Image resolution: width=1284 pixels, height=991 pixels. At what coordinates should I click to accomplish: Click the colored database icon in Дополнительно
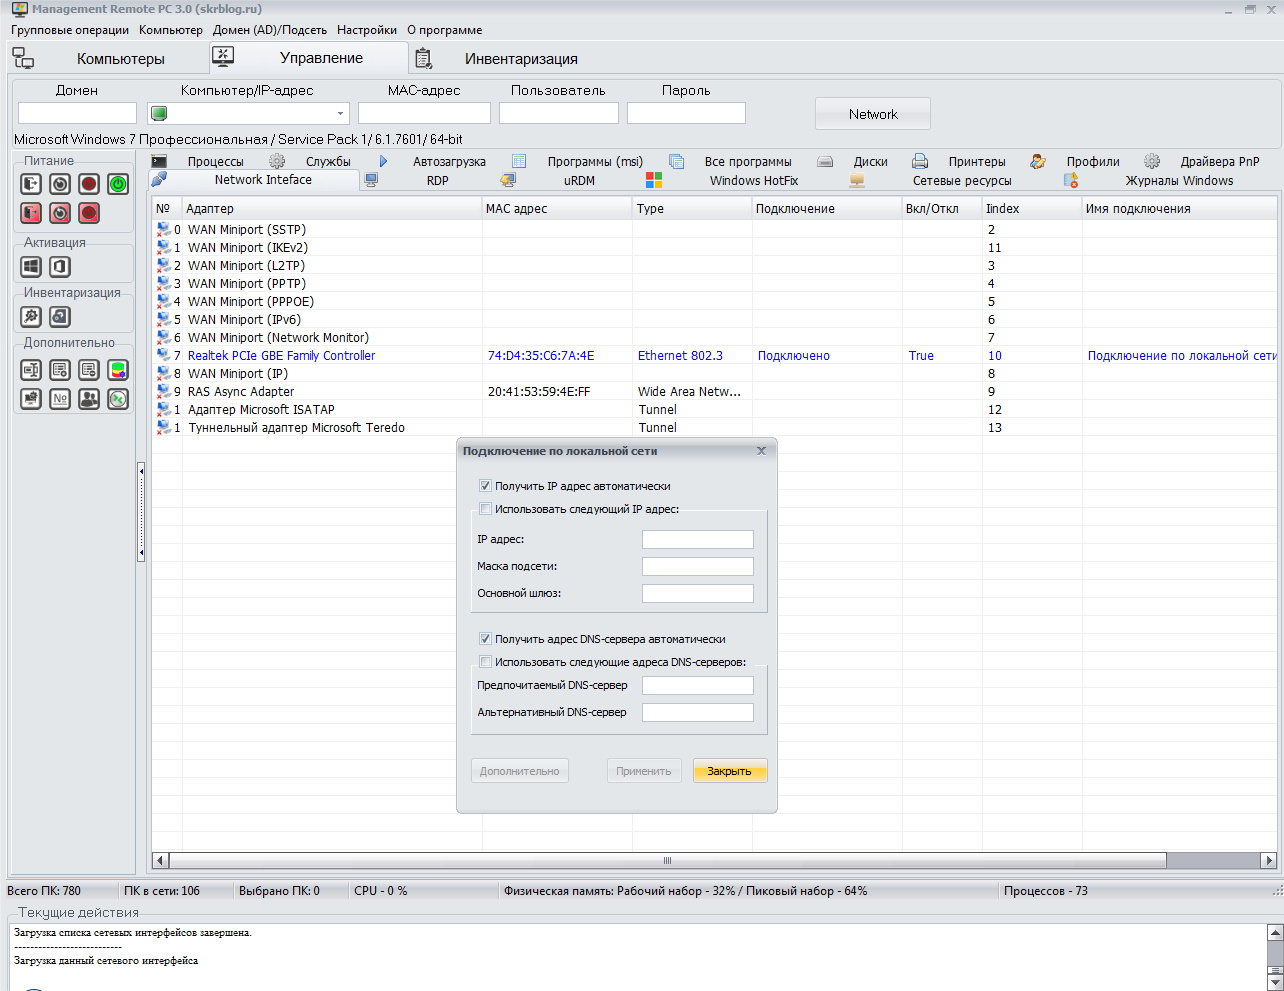click(x=118, y=370)
